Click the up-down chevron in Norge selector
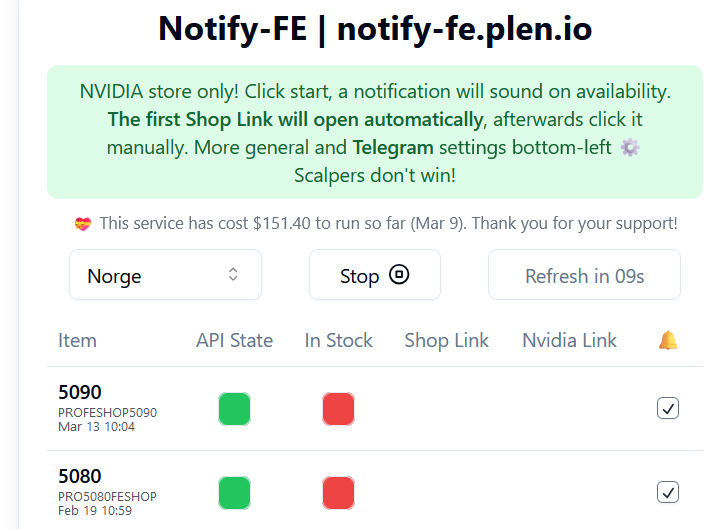 tap(233, 275)
